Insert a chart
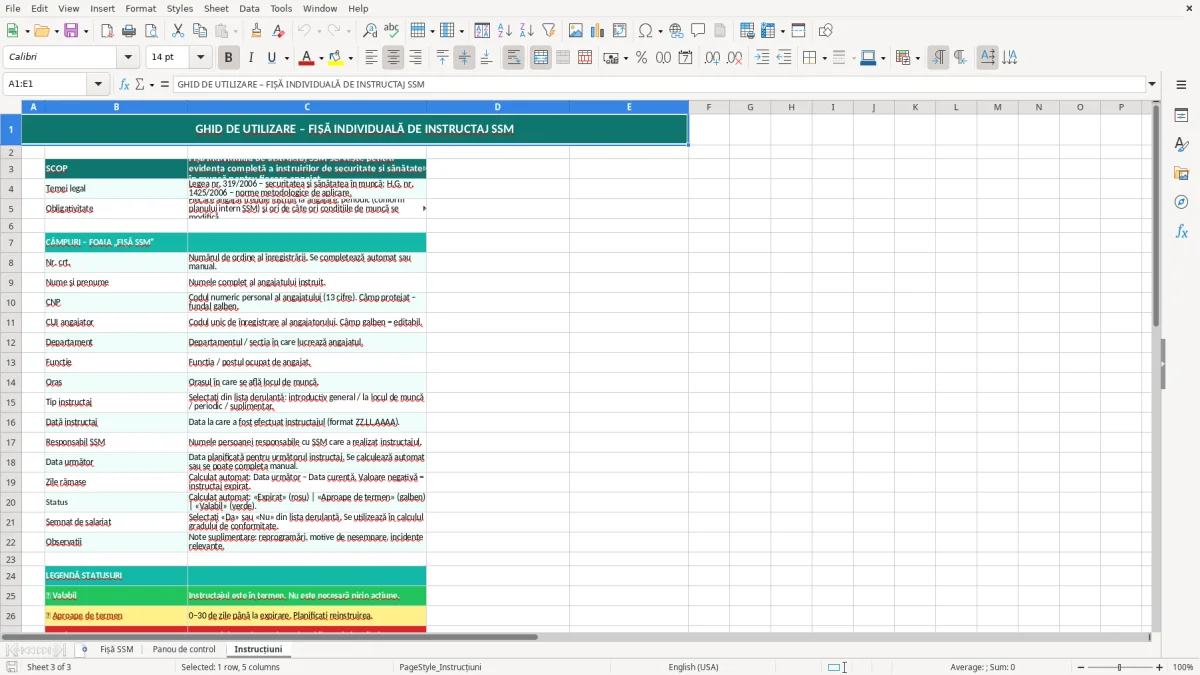 click(598, 31)
